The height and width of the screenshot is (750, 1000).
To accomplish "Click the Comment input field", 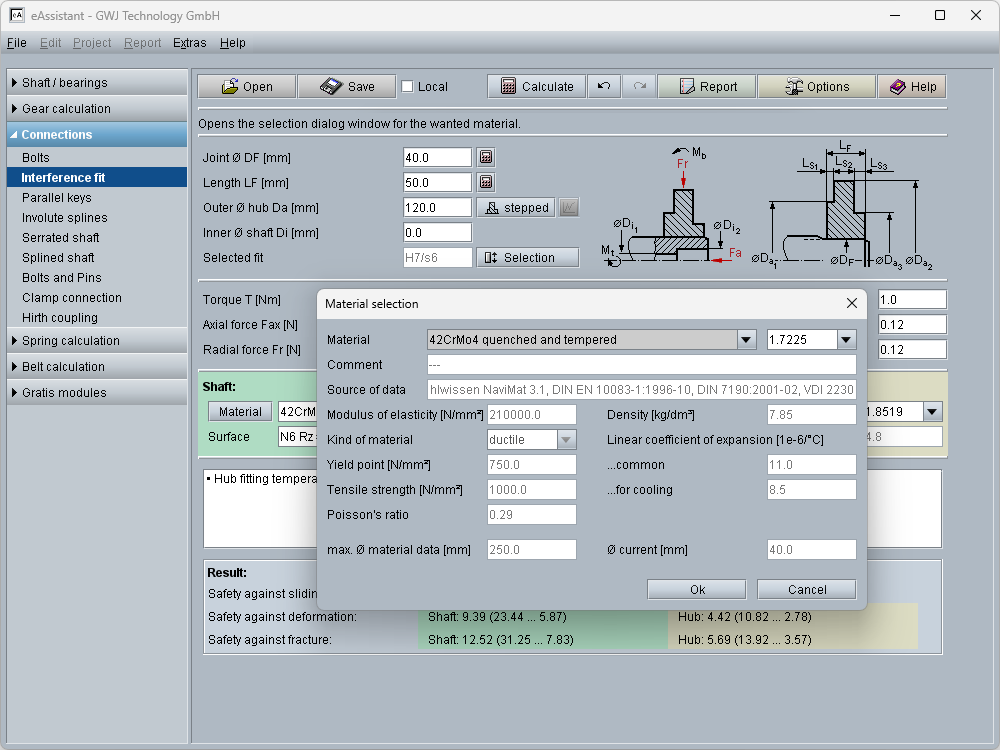I will coord(641,365).
